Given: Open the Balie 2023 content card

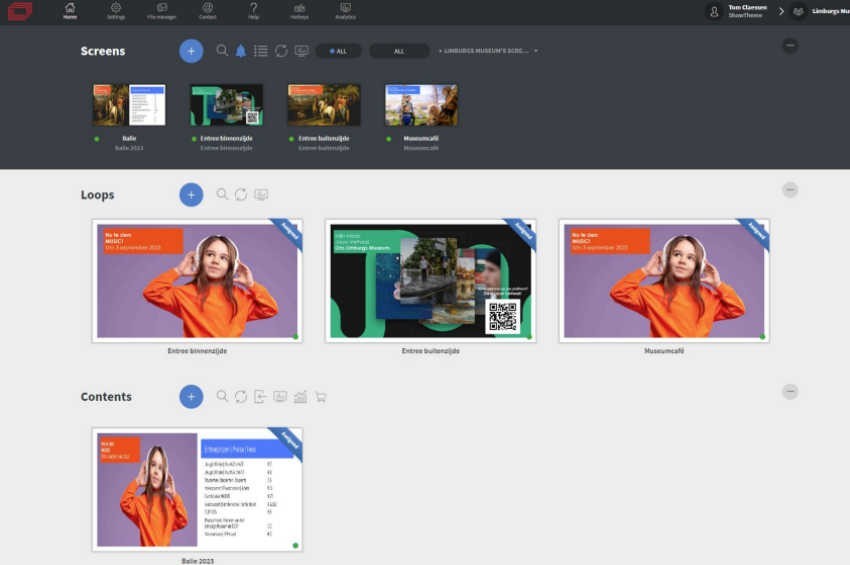Looking at the screenshot, I should pyautogui.click(x=197, y=489).
